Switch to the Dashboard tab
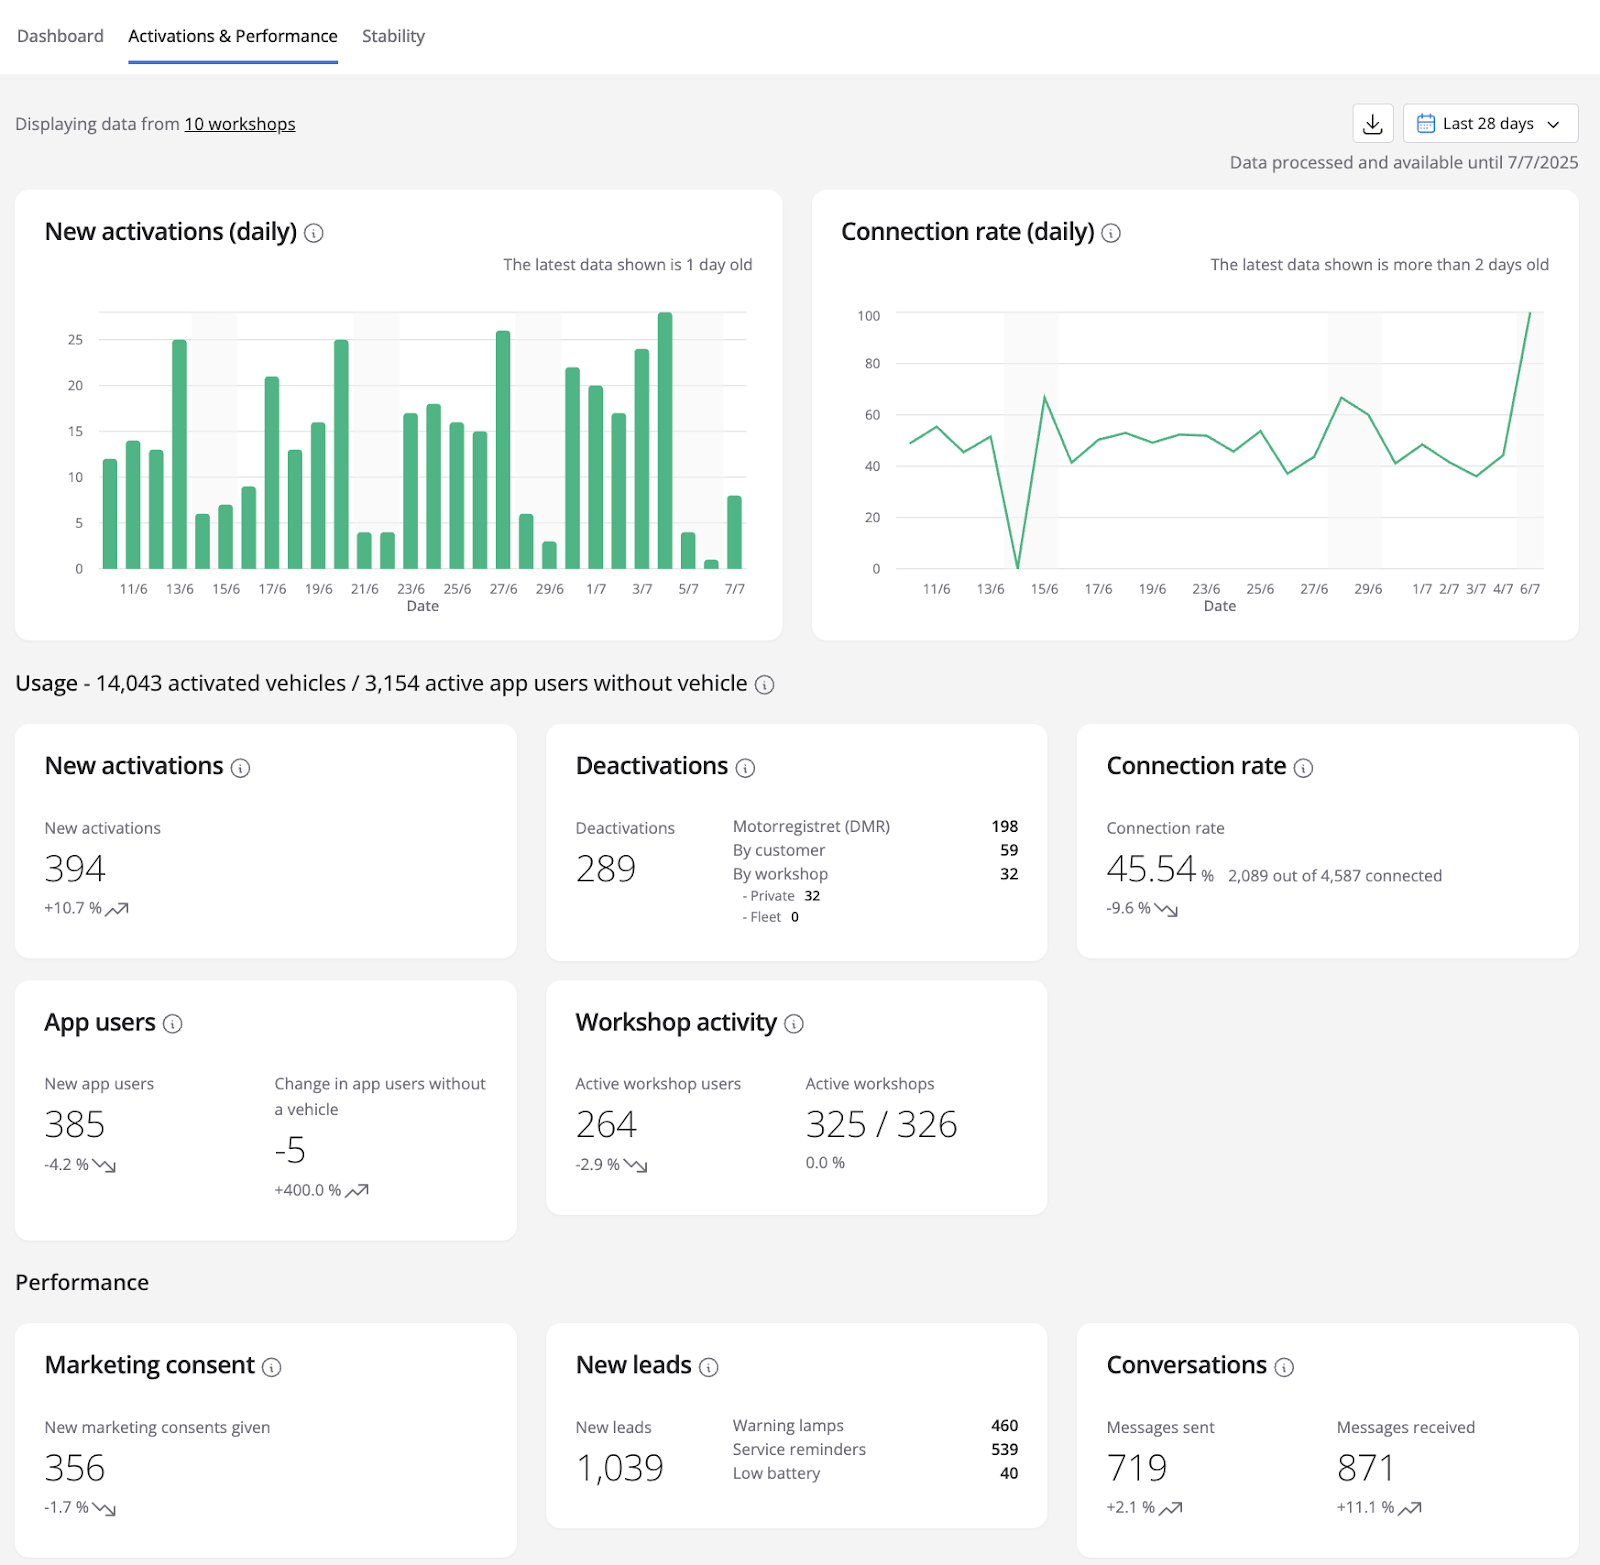 click(60, 36)
